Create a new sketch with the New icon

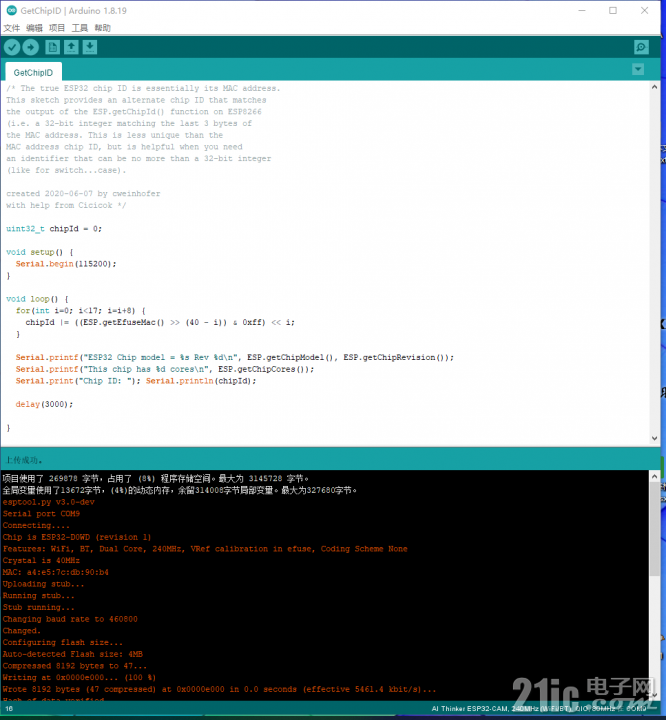point(52,47)
